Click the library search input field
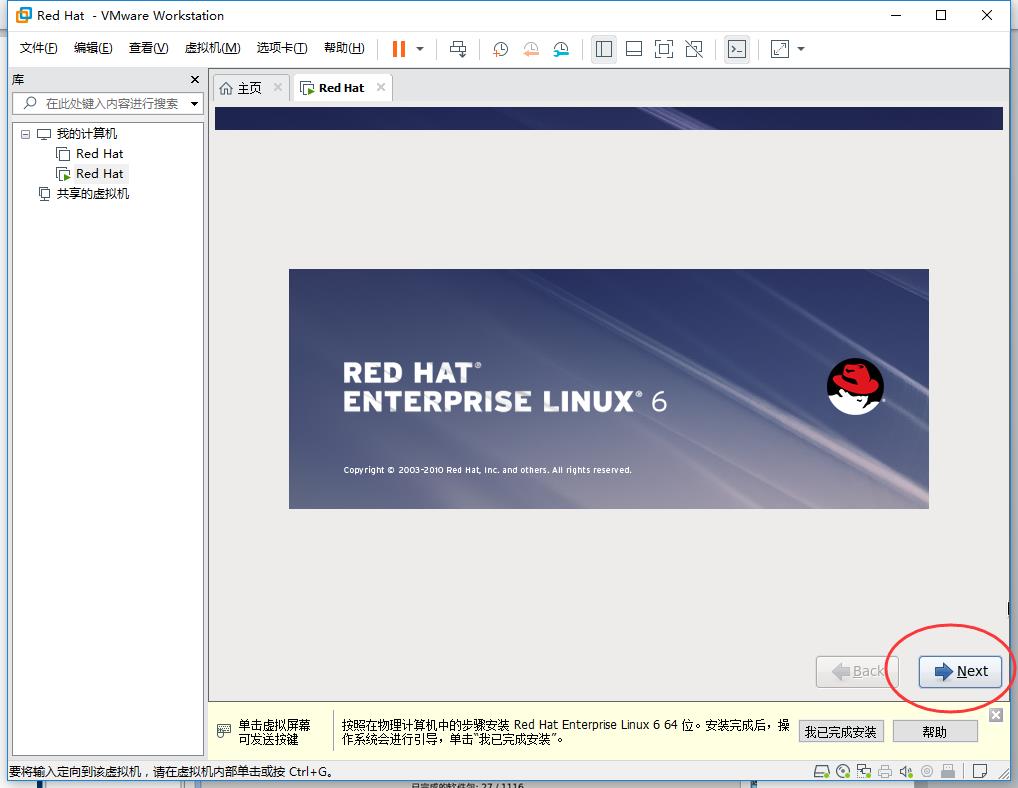The image size is (1018, 788). [108, 103]
